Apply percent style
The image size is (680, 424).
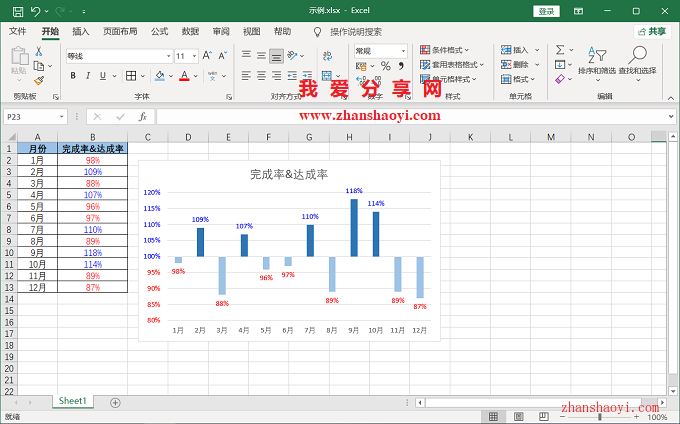point(386,66)
